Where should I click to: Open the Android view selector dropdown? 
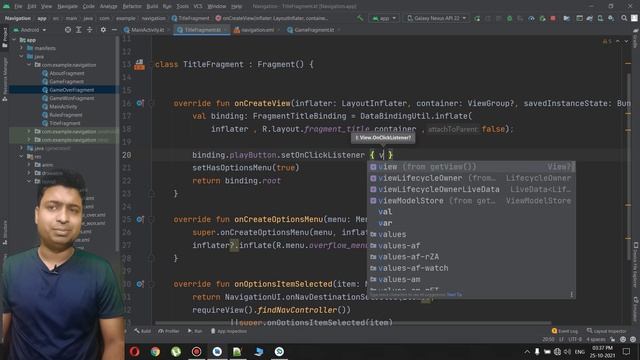30,30
